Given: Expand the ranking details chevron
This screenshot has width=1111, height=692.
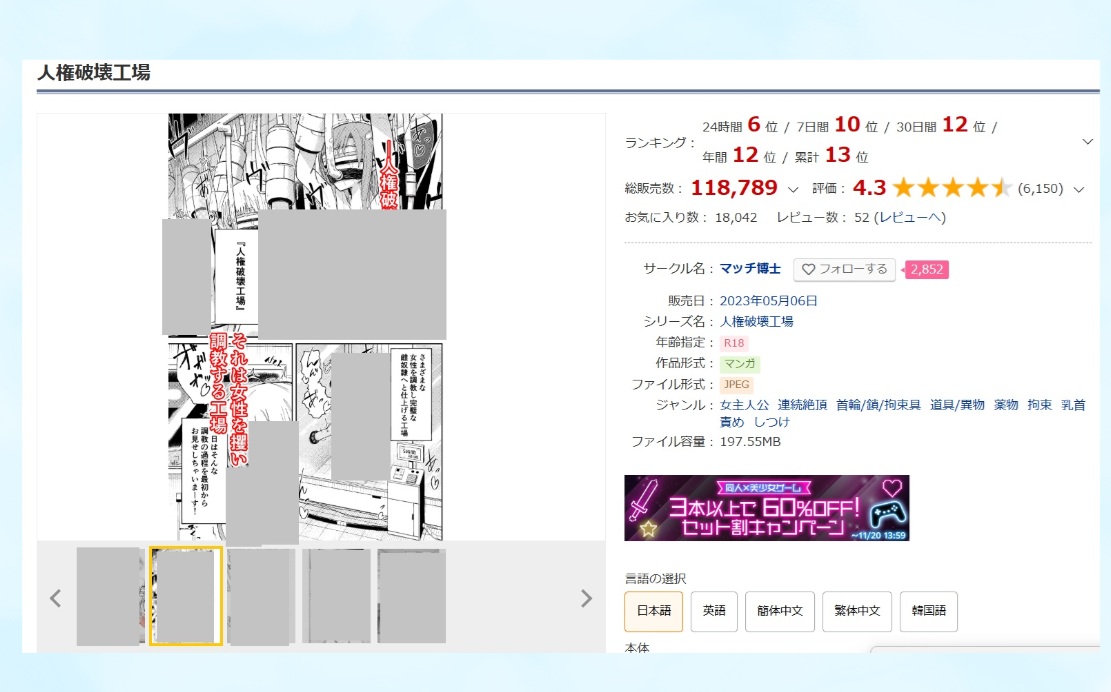Looking at the screenshot, I should point(1088,142).
